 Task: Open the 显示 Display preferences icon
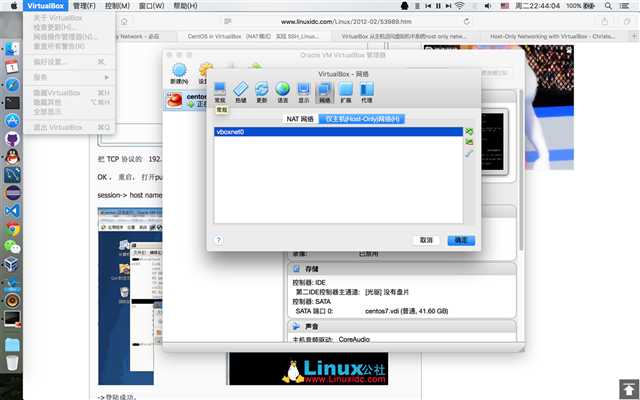pos(304,92)
